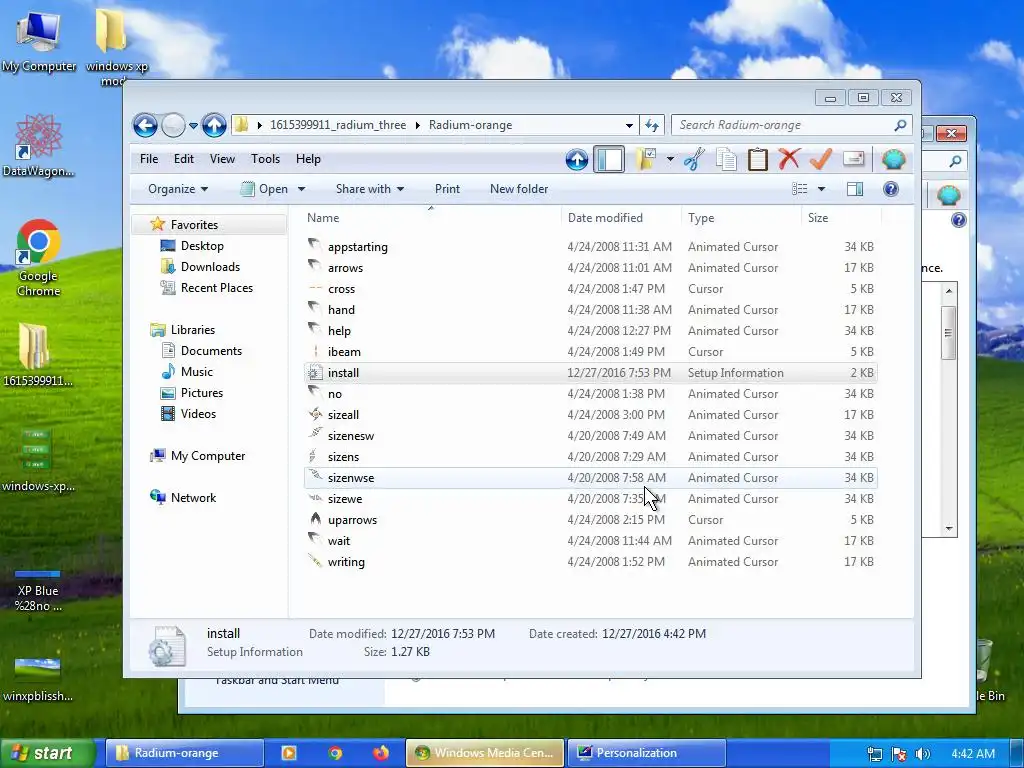
Task: Click the Paste clipboard icon
Action: pos(758,159)
